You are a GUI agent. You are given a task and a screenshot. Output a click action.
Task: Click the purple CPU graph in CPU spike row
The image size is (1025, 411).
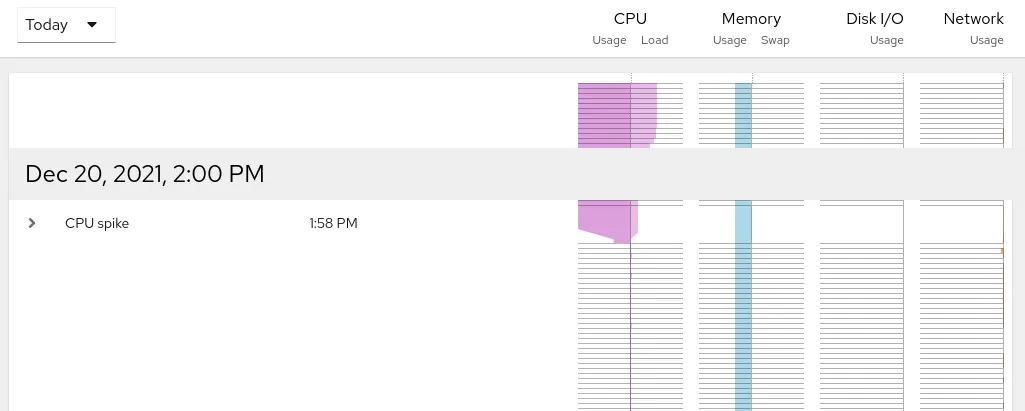pos(606,218)
